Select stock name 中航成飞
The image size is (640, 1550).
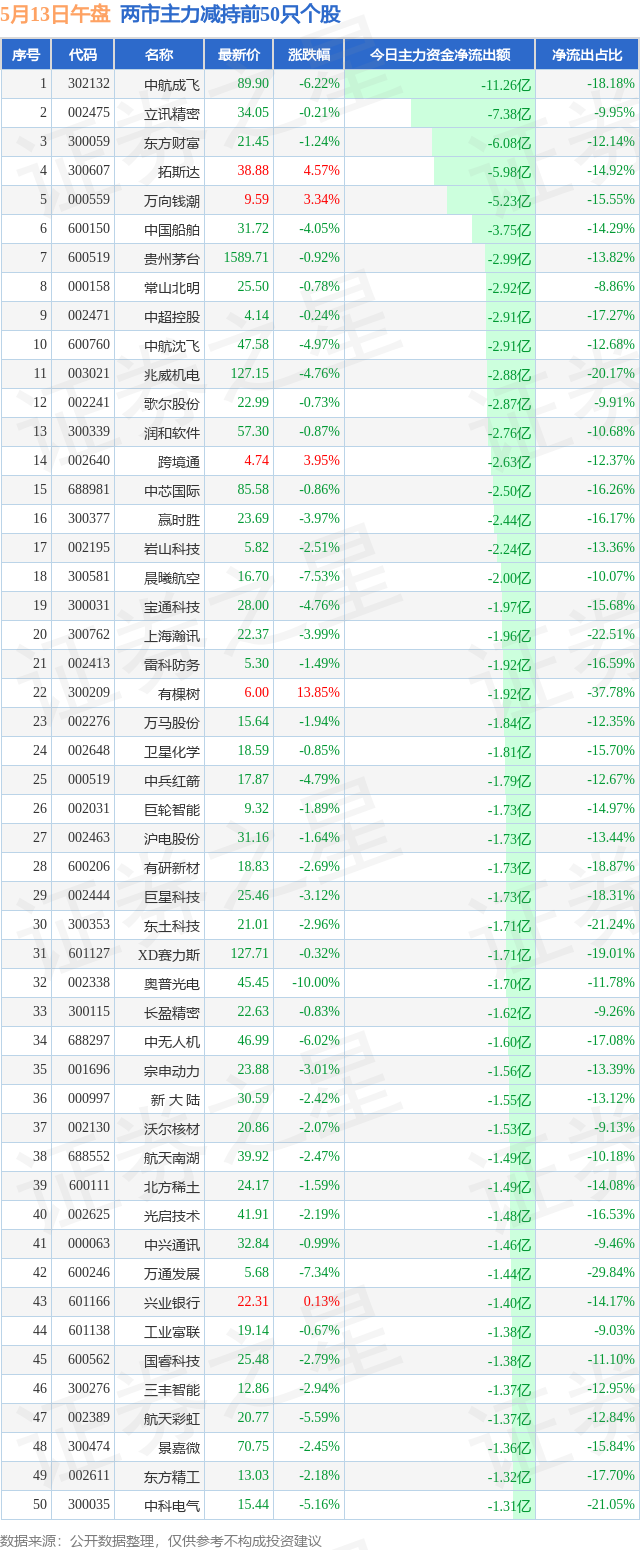click(x=172, y=84)
